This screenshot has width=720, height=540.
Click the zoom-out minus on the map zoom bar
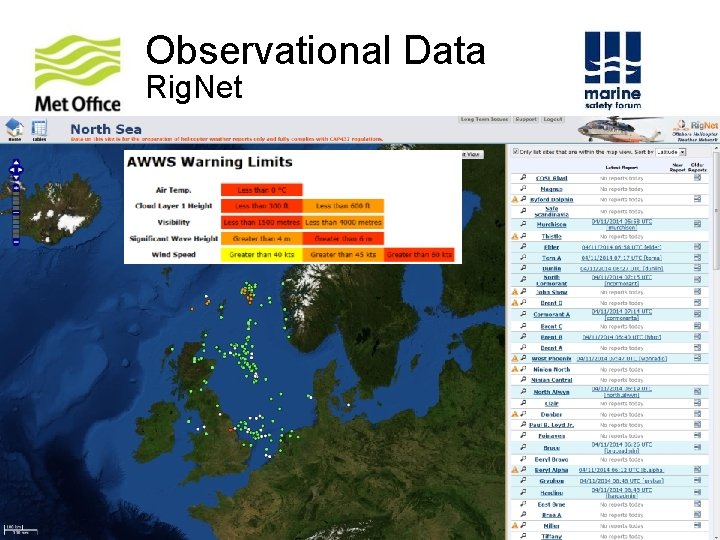[x=17, y=242]
